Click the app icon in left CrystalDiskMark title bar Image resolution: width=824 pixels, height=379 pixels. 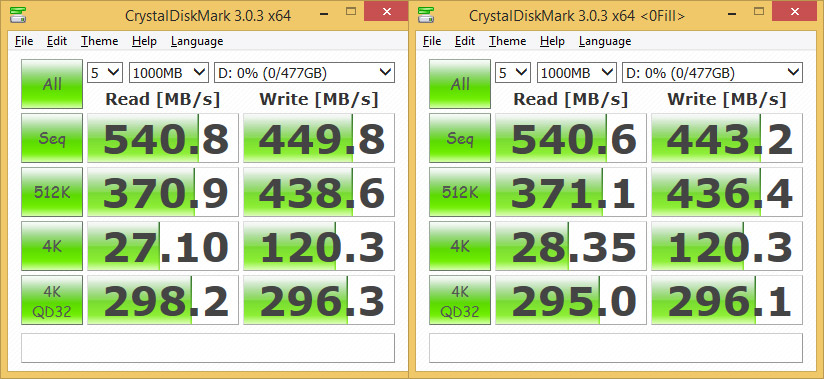[x=18, y=15]
